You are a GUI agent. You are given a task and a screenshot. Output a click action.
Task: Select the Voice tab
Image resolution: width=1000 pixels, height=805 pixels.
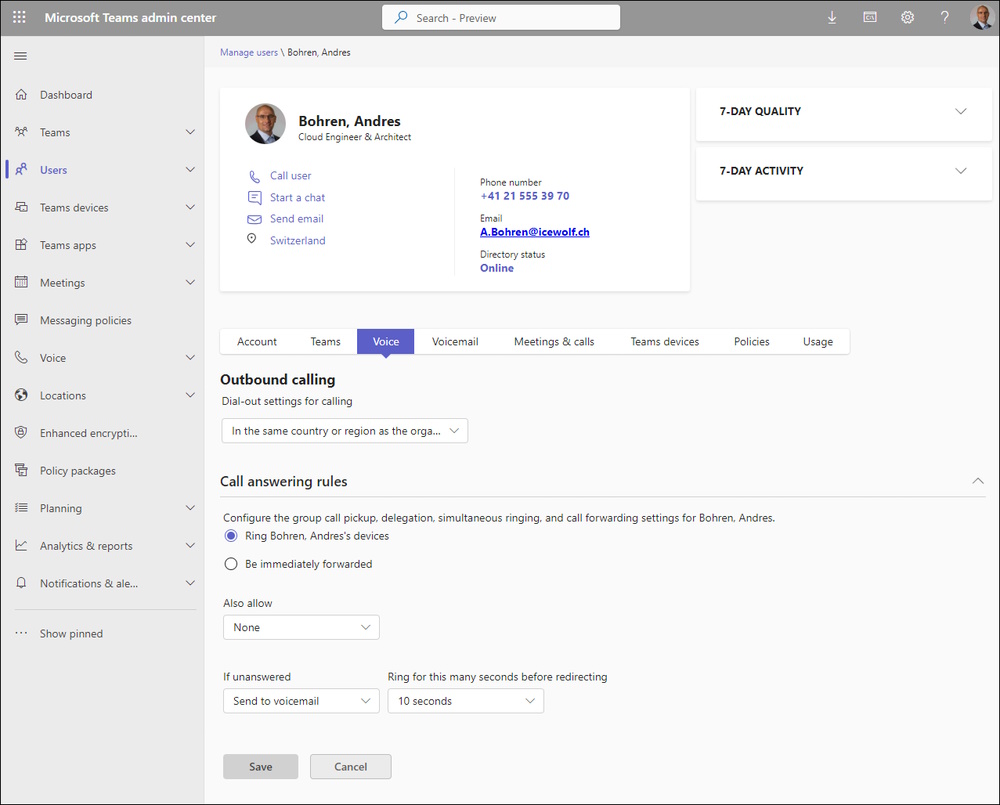(x=385, y=341)
